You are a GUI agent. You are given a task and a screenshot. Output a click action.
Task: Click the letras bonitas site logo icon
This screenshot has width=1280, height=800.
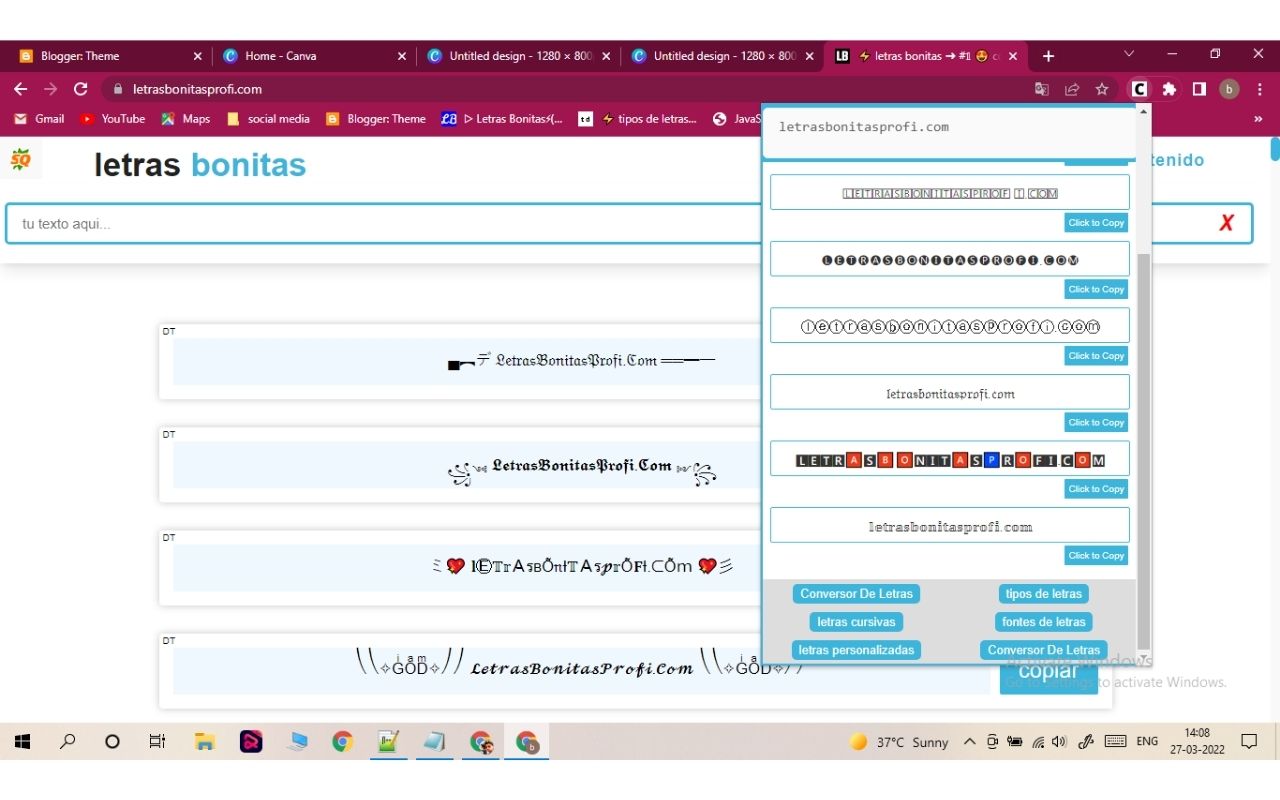coord(21,161)
